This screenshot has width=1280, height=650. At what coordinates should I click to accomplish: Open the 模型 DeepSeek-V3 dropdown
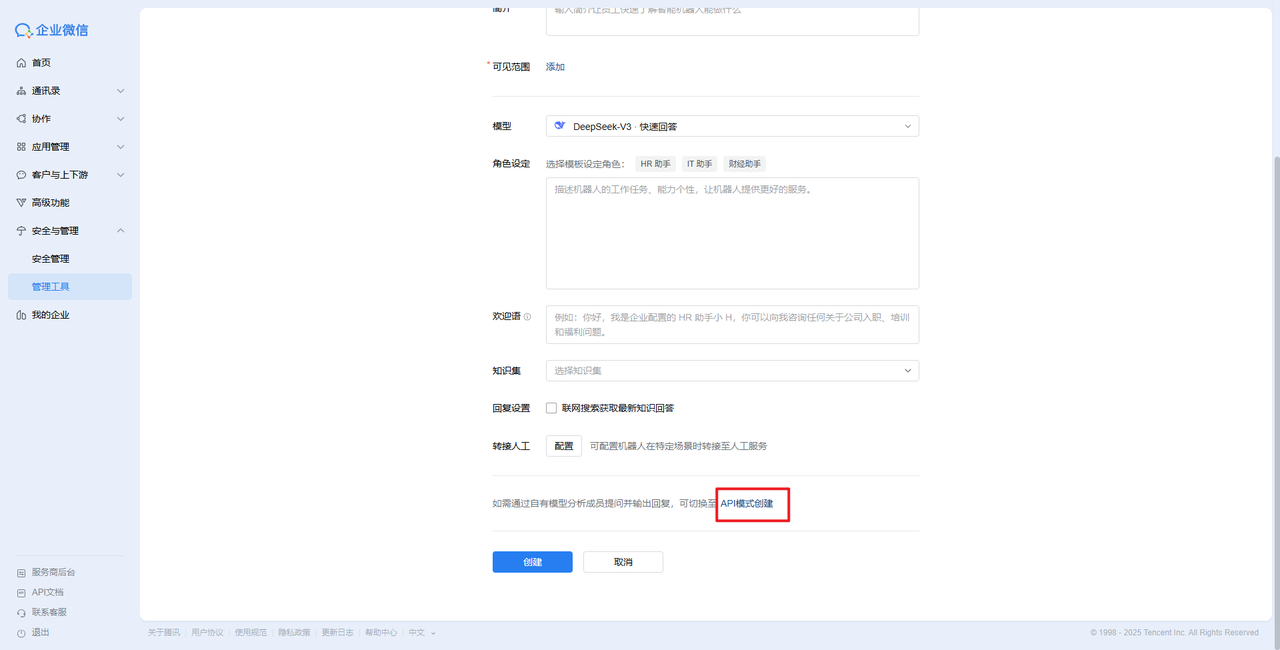pos(732,126)
